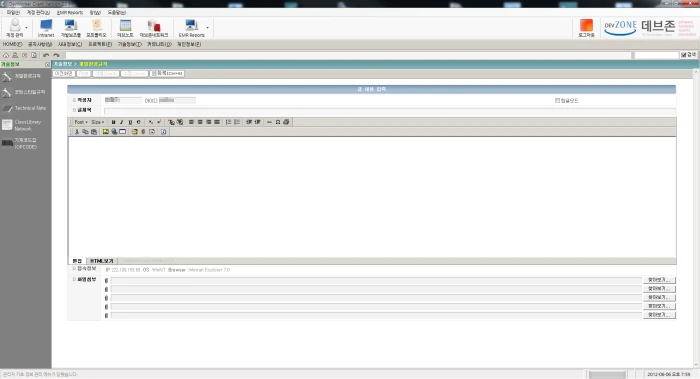Open the Intranet toolbar icon
Screen dimensions: 700x379
[x=46, y=28]
